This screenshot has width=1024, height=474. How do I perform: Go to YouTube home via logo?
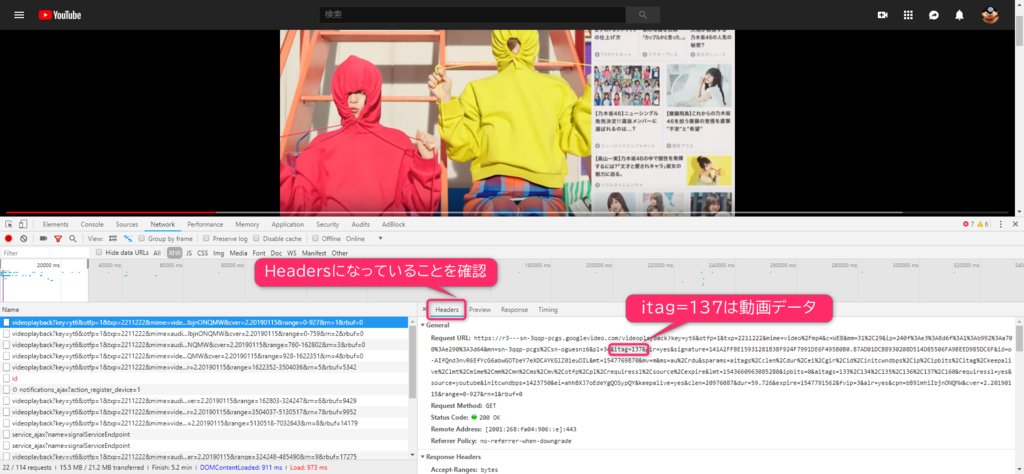pyautogui.click(x=59, y=14)
